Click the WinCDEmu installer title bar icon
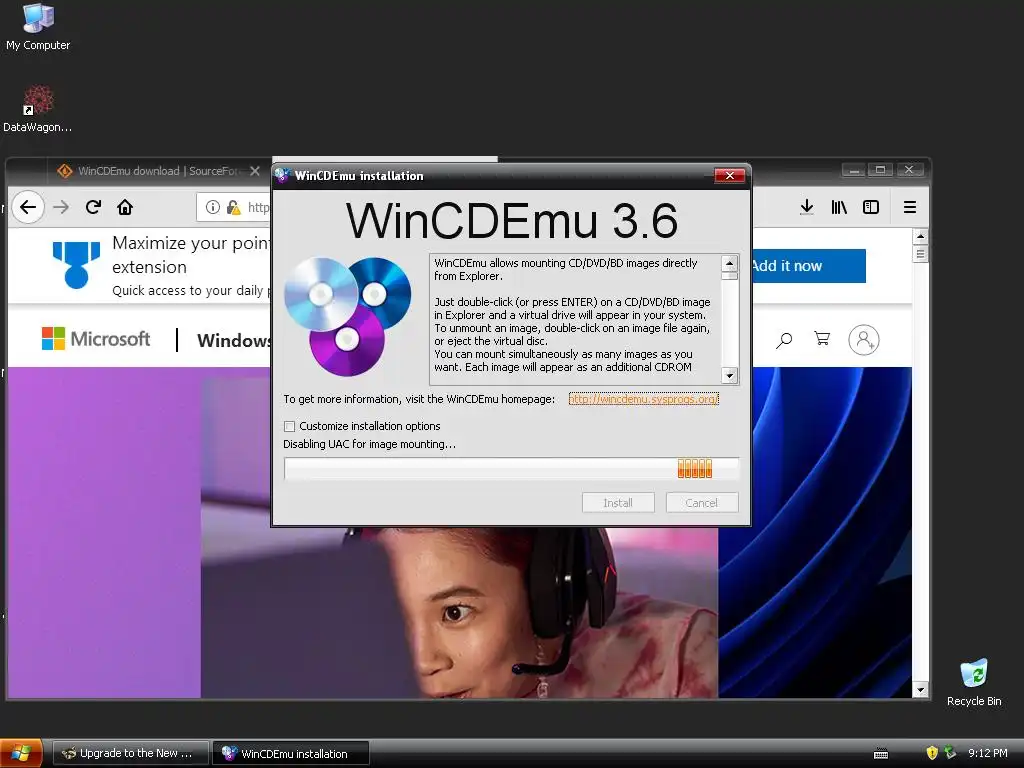Screen dimensions: 1024x768 pyautogui.click(x=282, y=175)
